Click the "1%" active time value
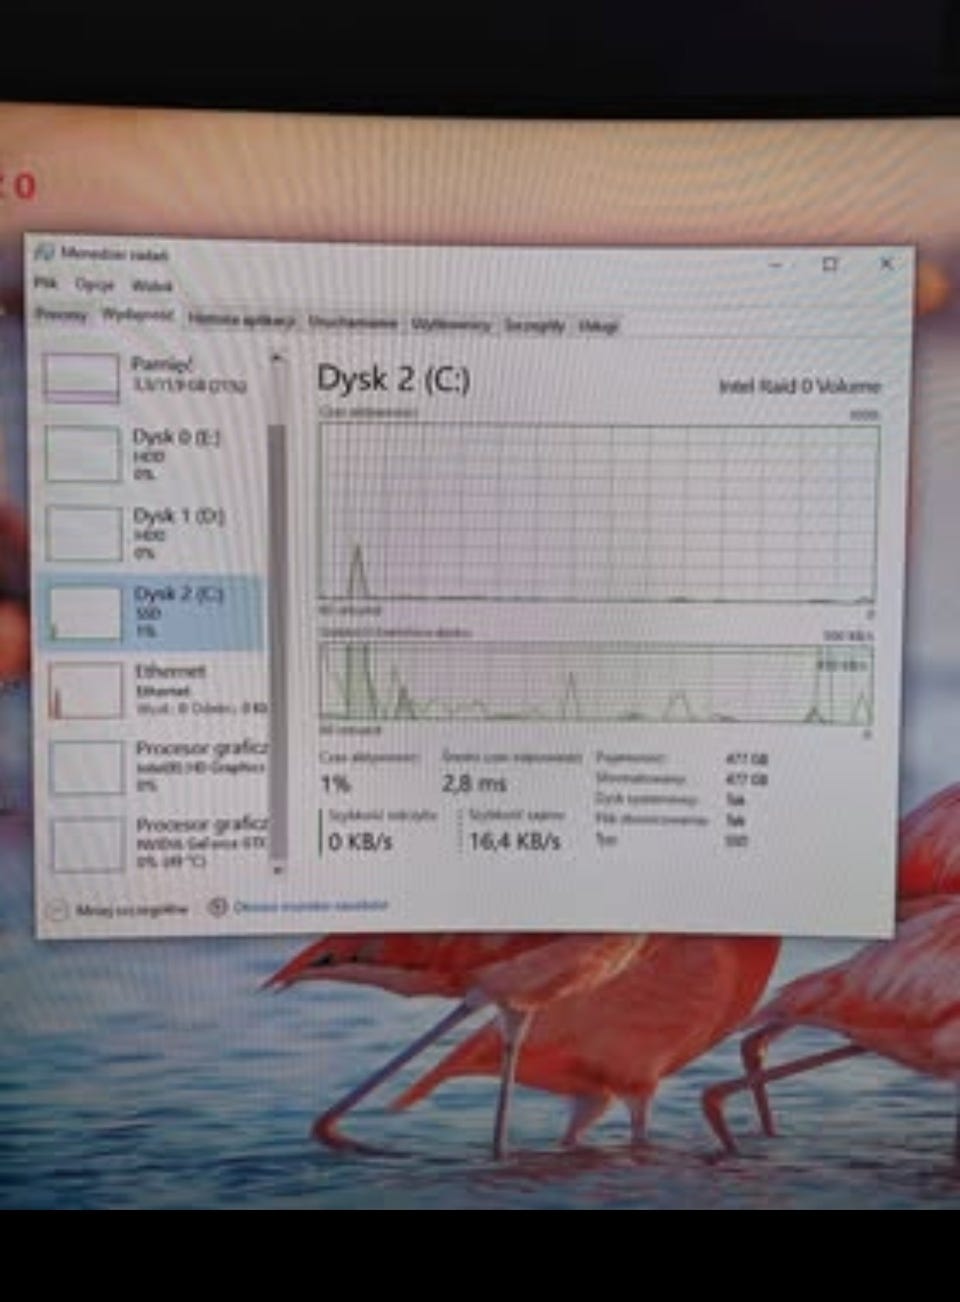960x1302 pixels. 335,784
